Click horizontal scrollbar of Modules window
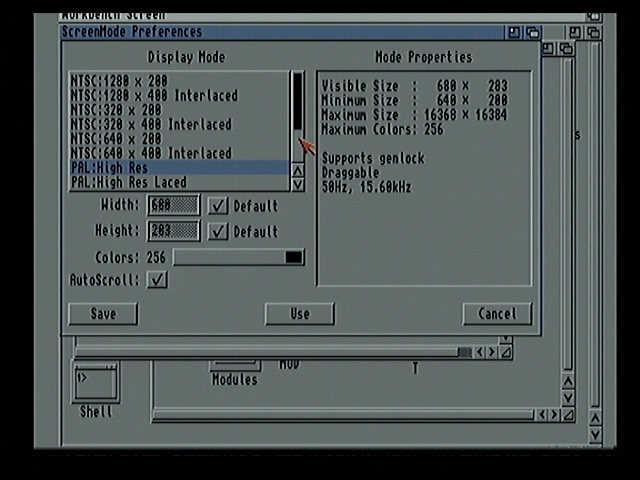 click(x=343, y=415)
